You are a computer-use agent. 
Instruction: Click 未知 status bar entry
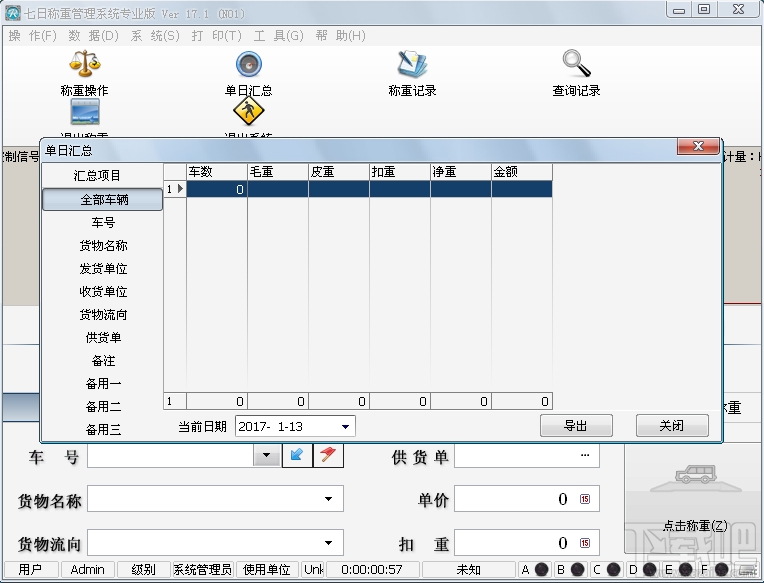click(x=469, y=569)
